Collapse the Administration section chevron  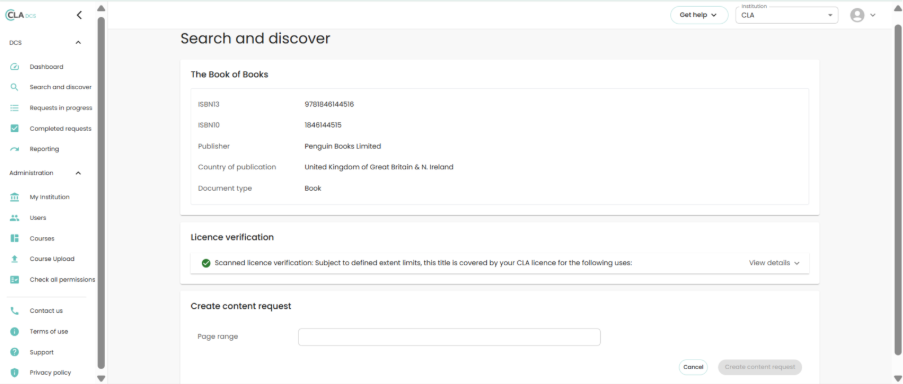78,173
